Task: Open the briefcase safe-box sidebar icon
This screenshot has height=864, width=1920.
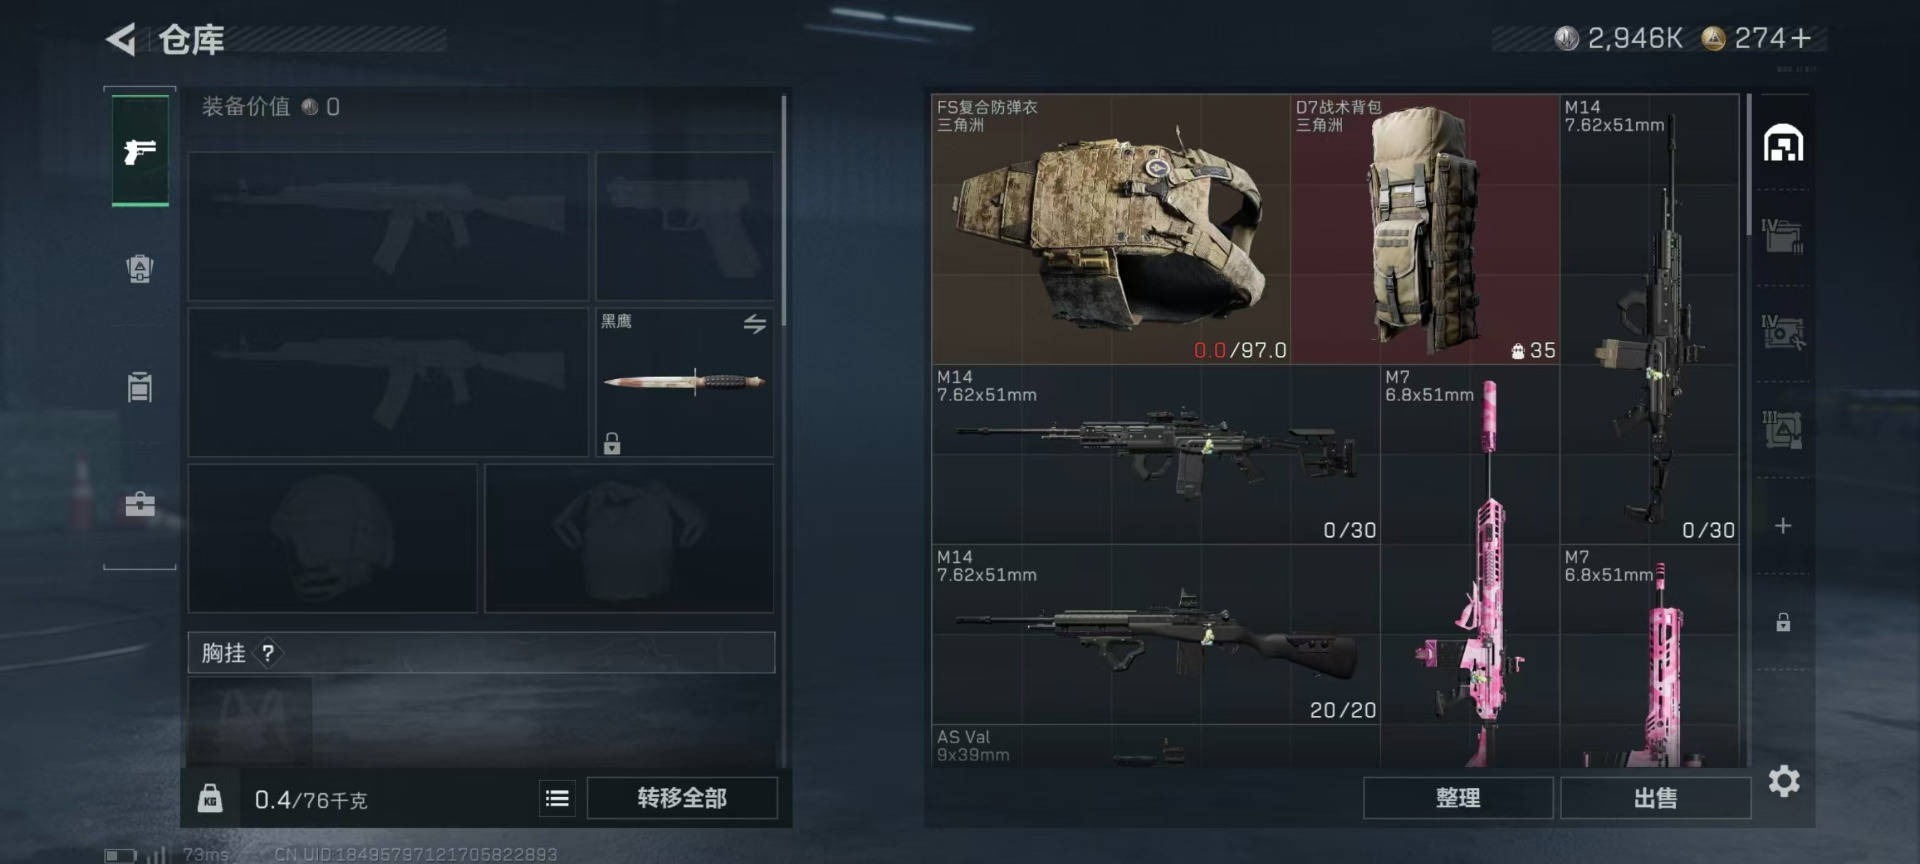Action: pos(140,504)
